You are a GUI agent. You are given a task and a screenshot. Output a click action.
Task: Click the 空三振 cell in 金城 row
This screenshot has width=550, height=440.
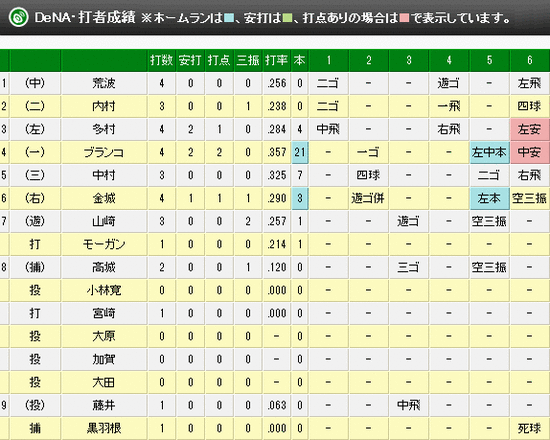530,198
